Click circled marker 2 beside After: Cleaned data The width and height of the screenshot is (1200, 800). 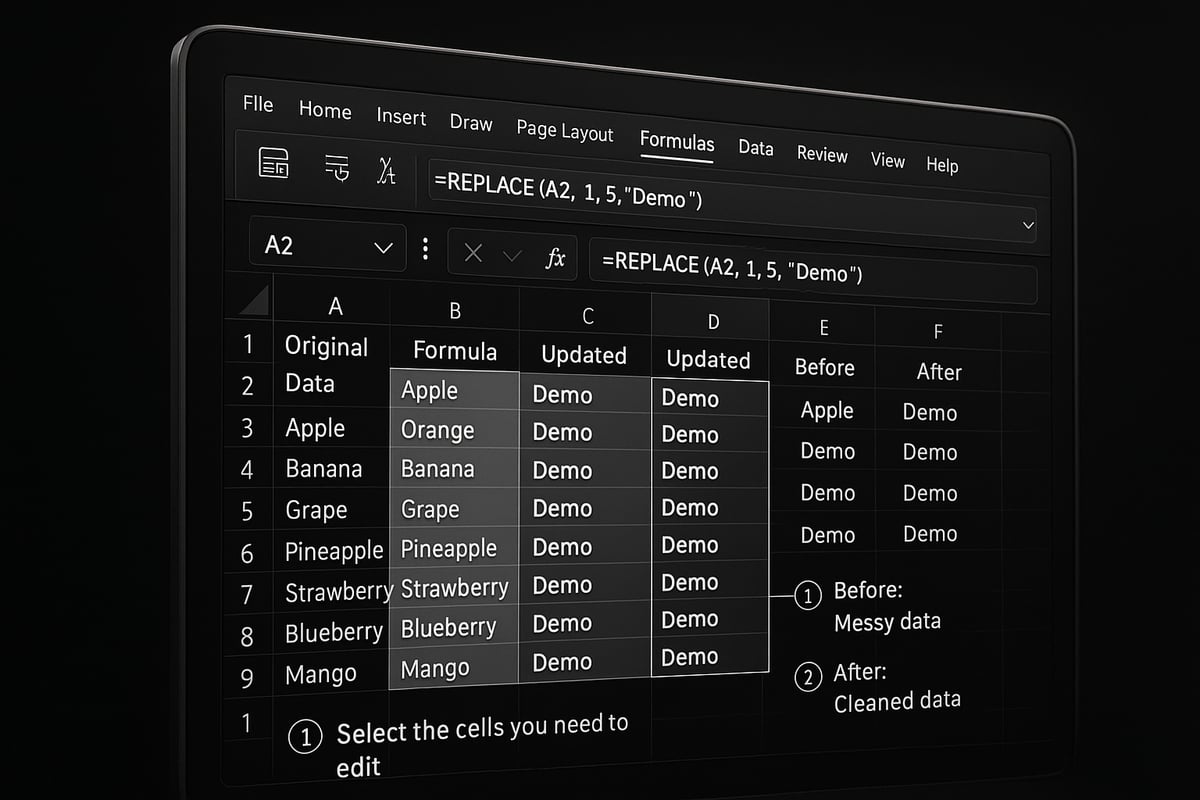808,677
